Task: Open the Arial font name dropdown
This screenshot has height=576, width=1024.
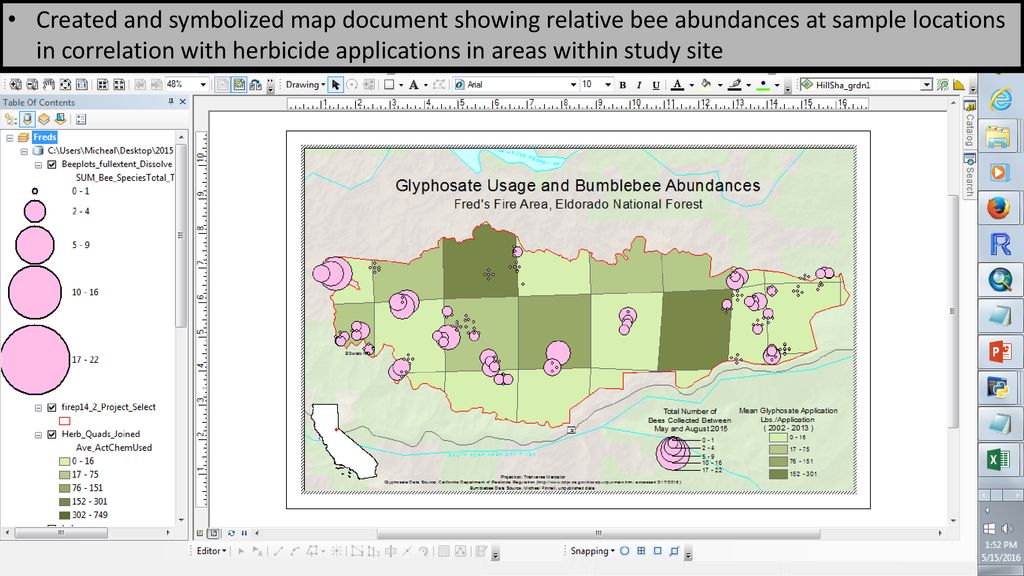Action: point(573,84)
